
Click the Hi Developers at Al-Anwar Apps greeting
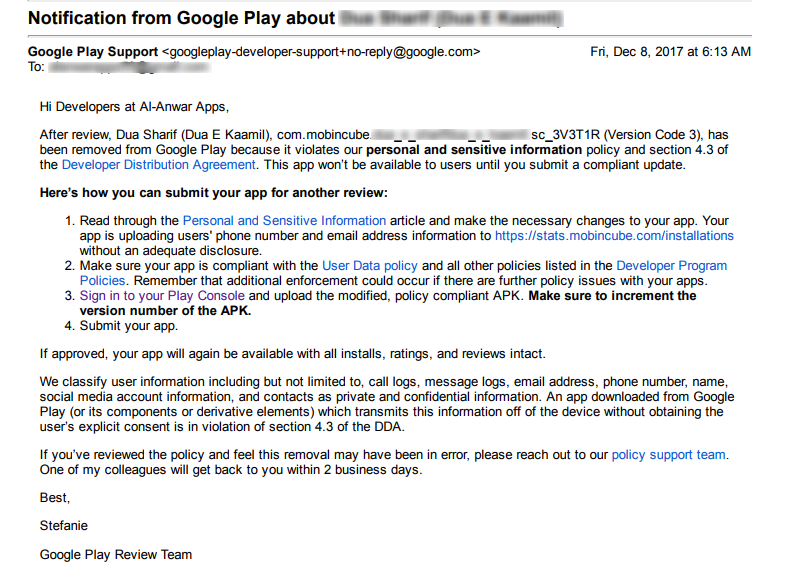135,107
